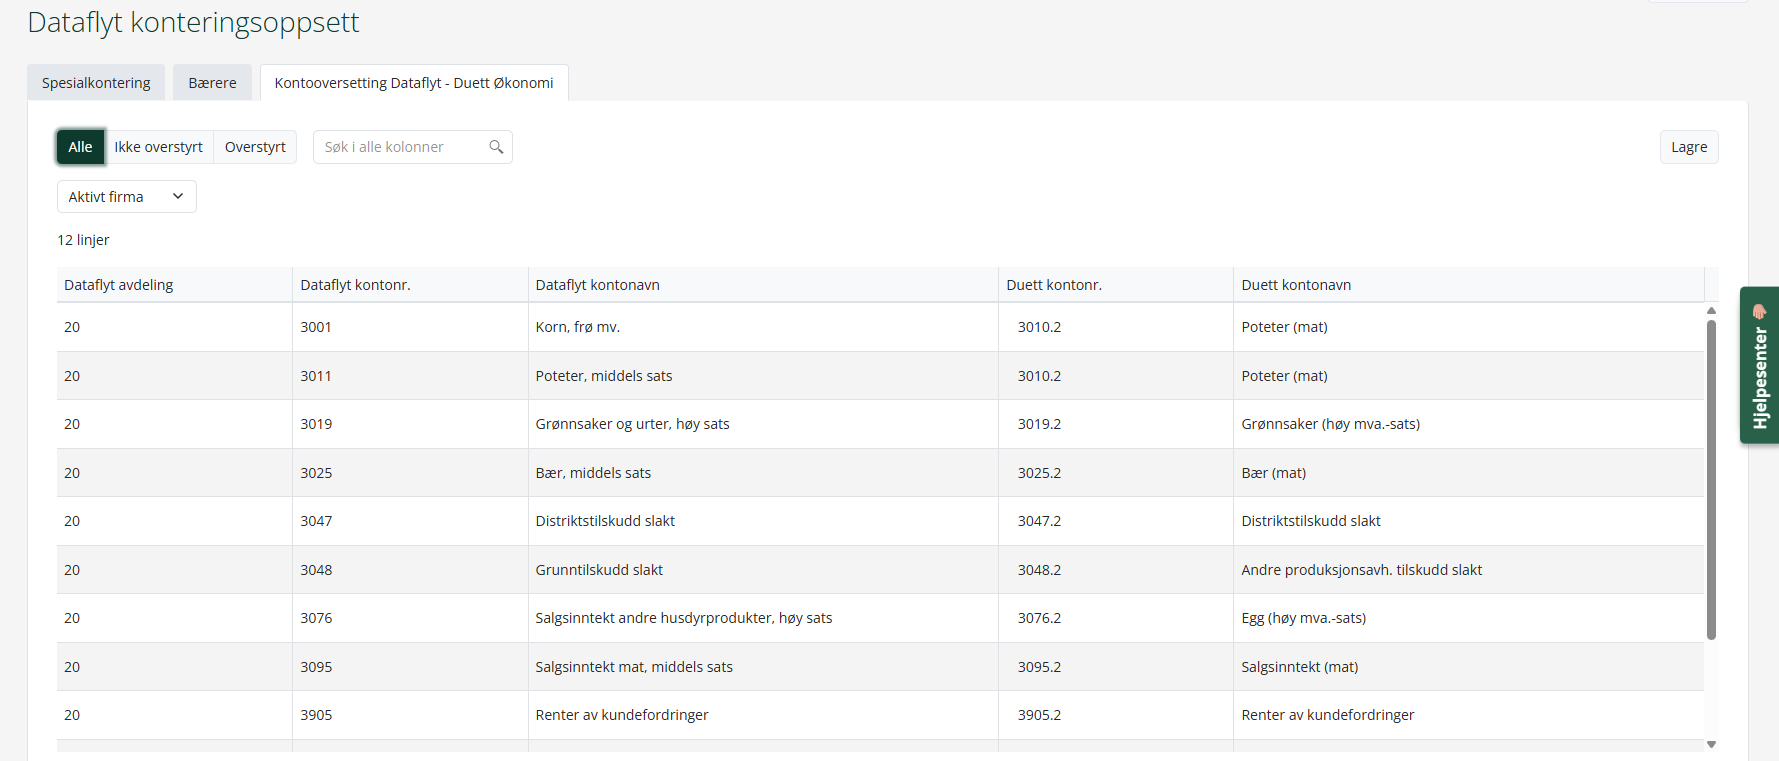Viewport: 1779px width, 761px height.
Task: Click the search magnifier icon
Action: [496, 147]
